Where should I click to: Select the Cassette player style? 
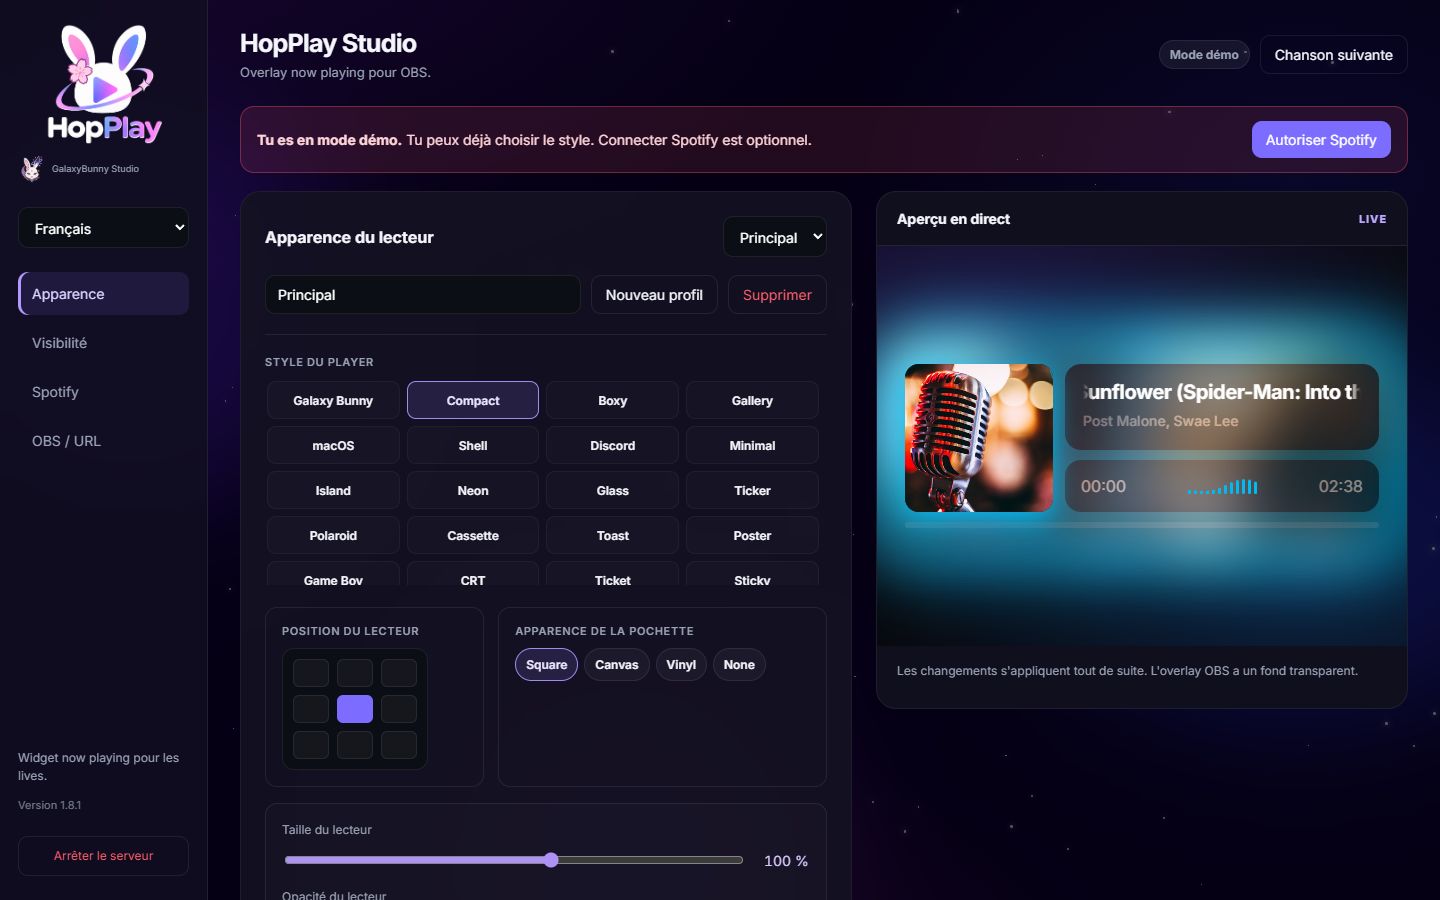click(473, 535)
